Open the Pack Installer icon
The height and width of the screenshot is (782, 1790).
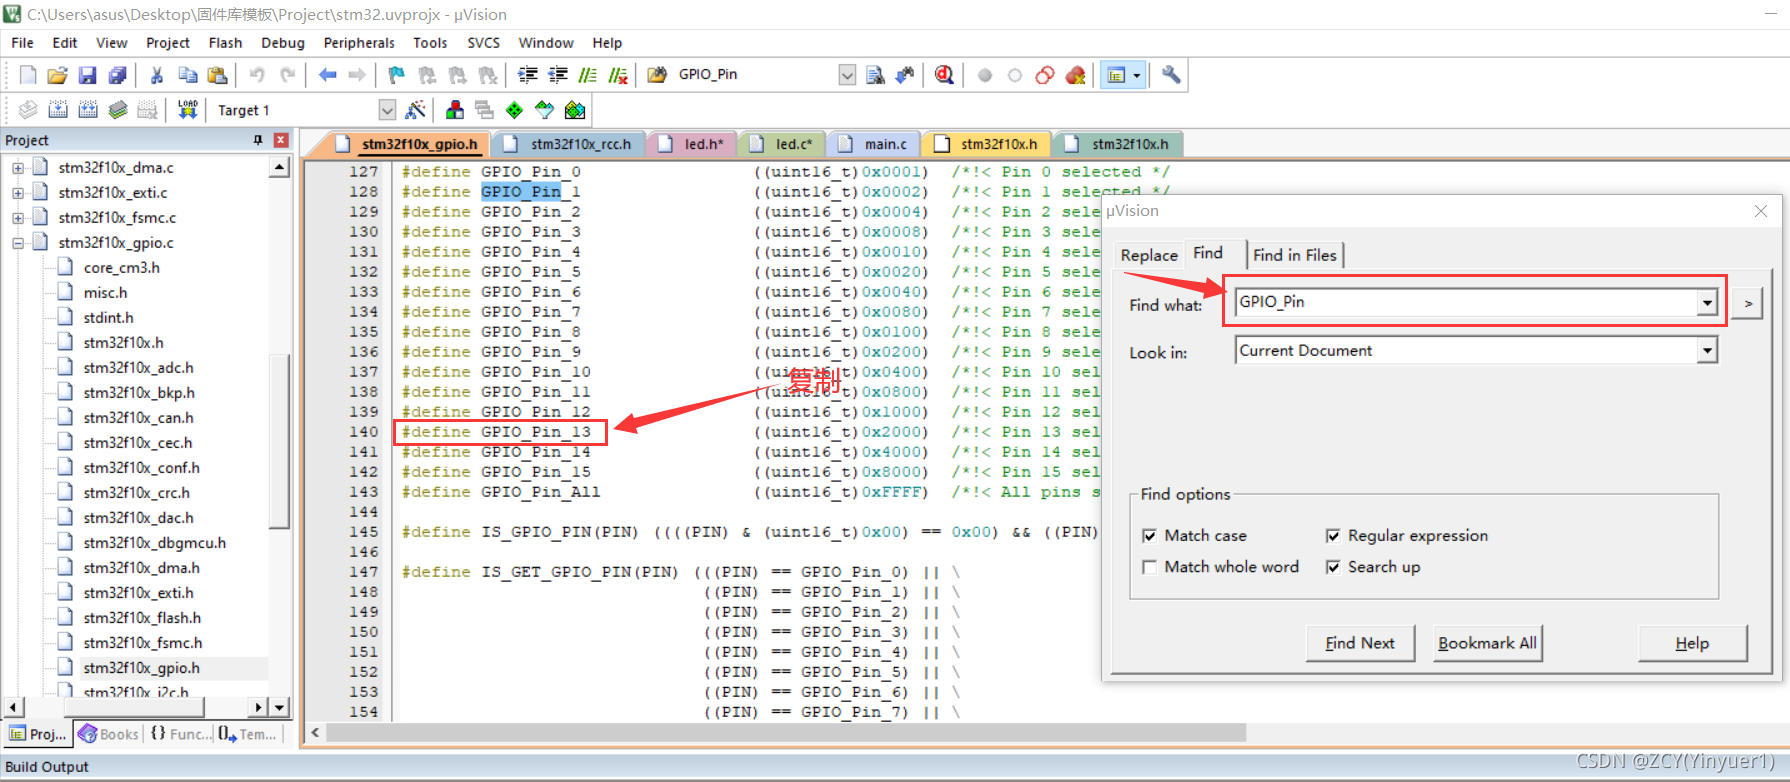point(575,110)
